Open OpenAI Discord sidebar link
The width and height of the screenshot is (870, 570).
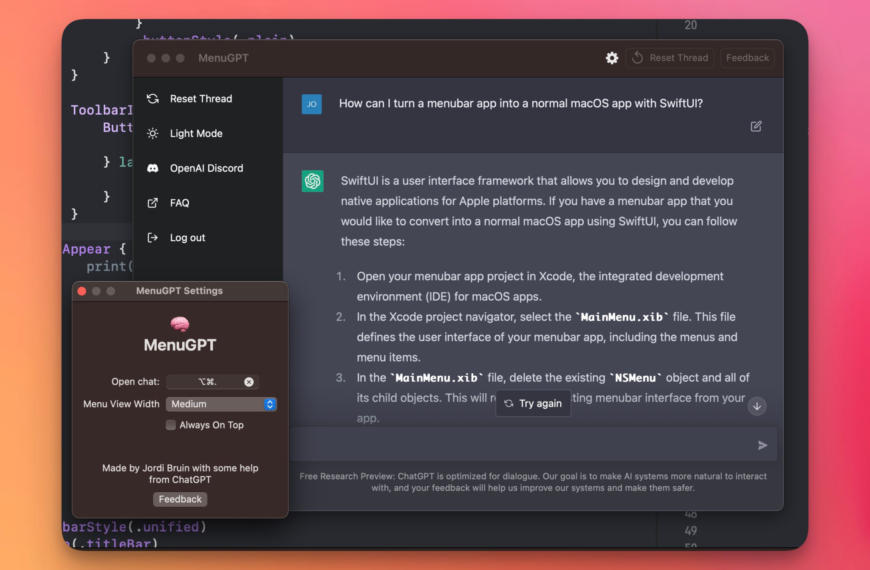(208, 168)
